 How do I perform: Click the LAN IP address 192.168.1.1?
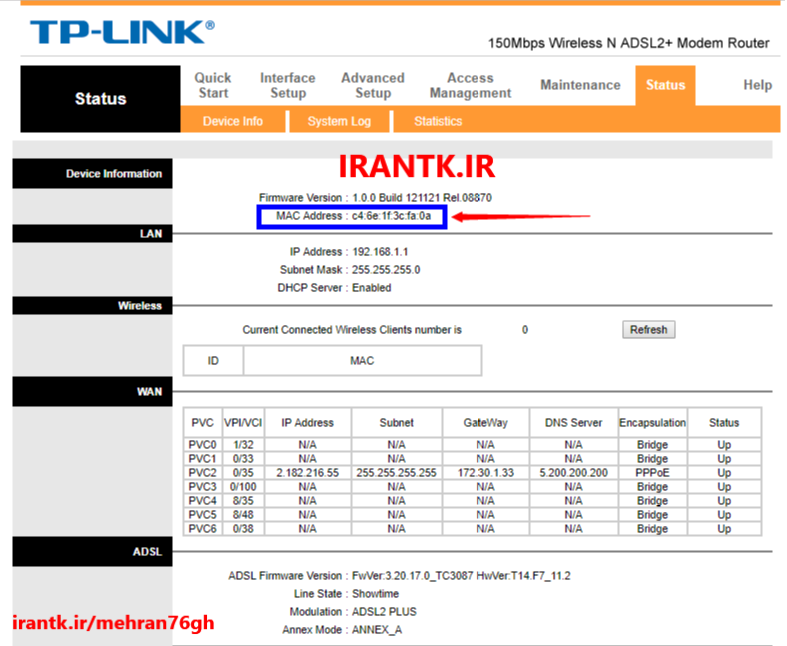coord(380,252)
